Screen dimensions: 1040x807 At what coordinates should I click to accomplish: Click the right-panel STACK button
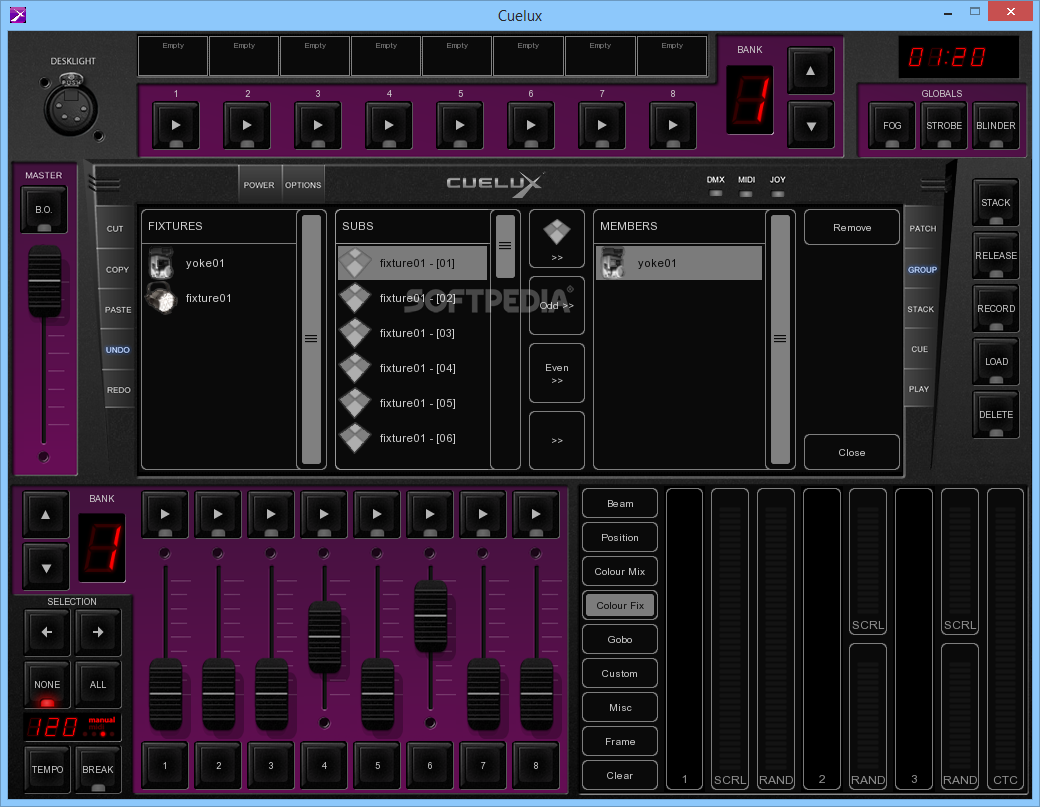[996, 202]
